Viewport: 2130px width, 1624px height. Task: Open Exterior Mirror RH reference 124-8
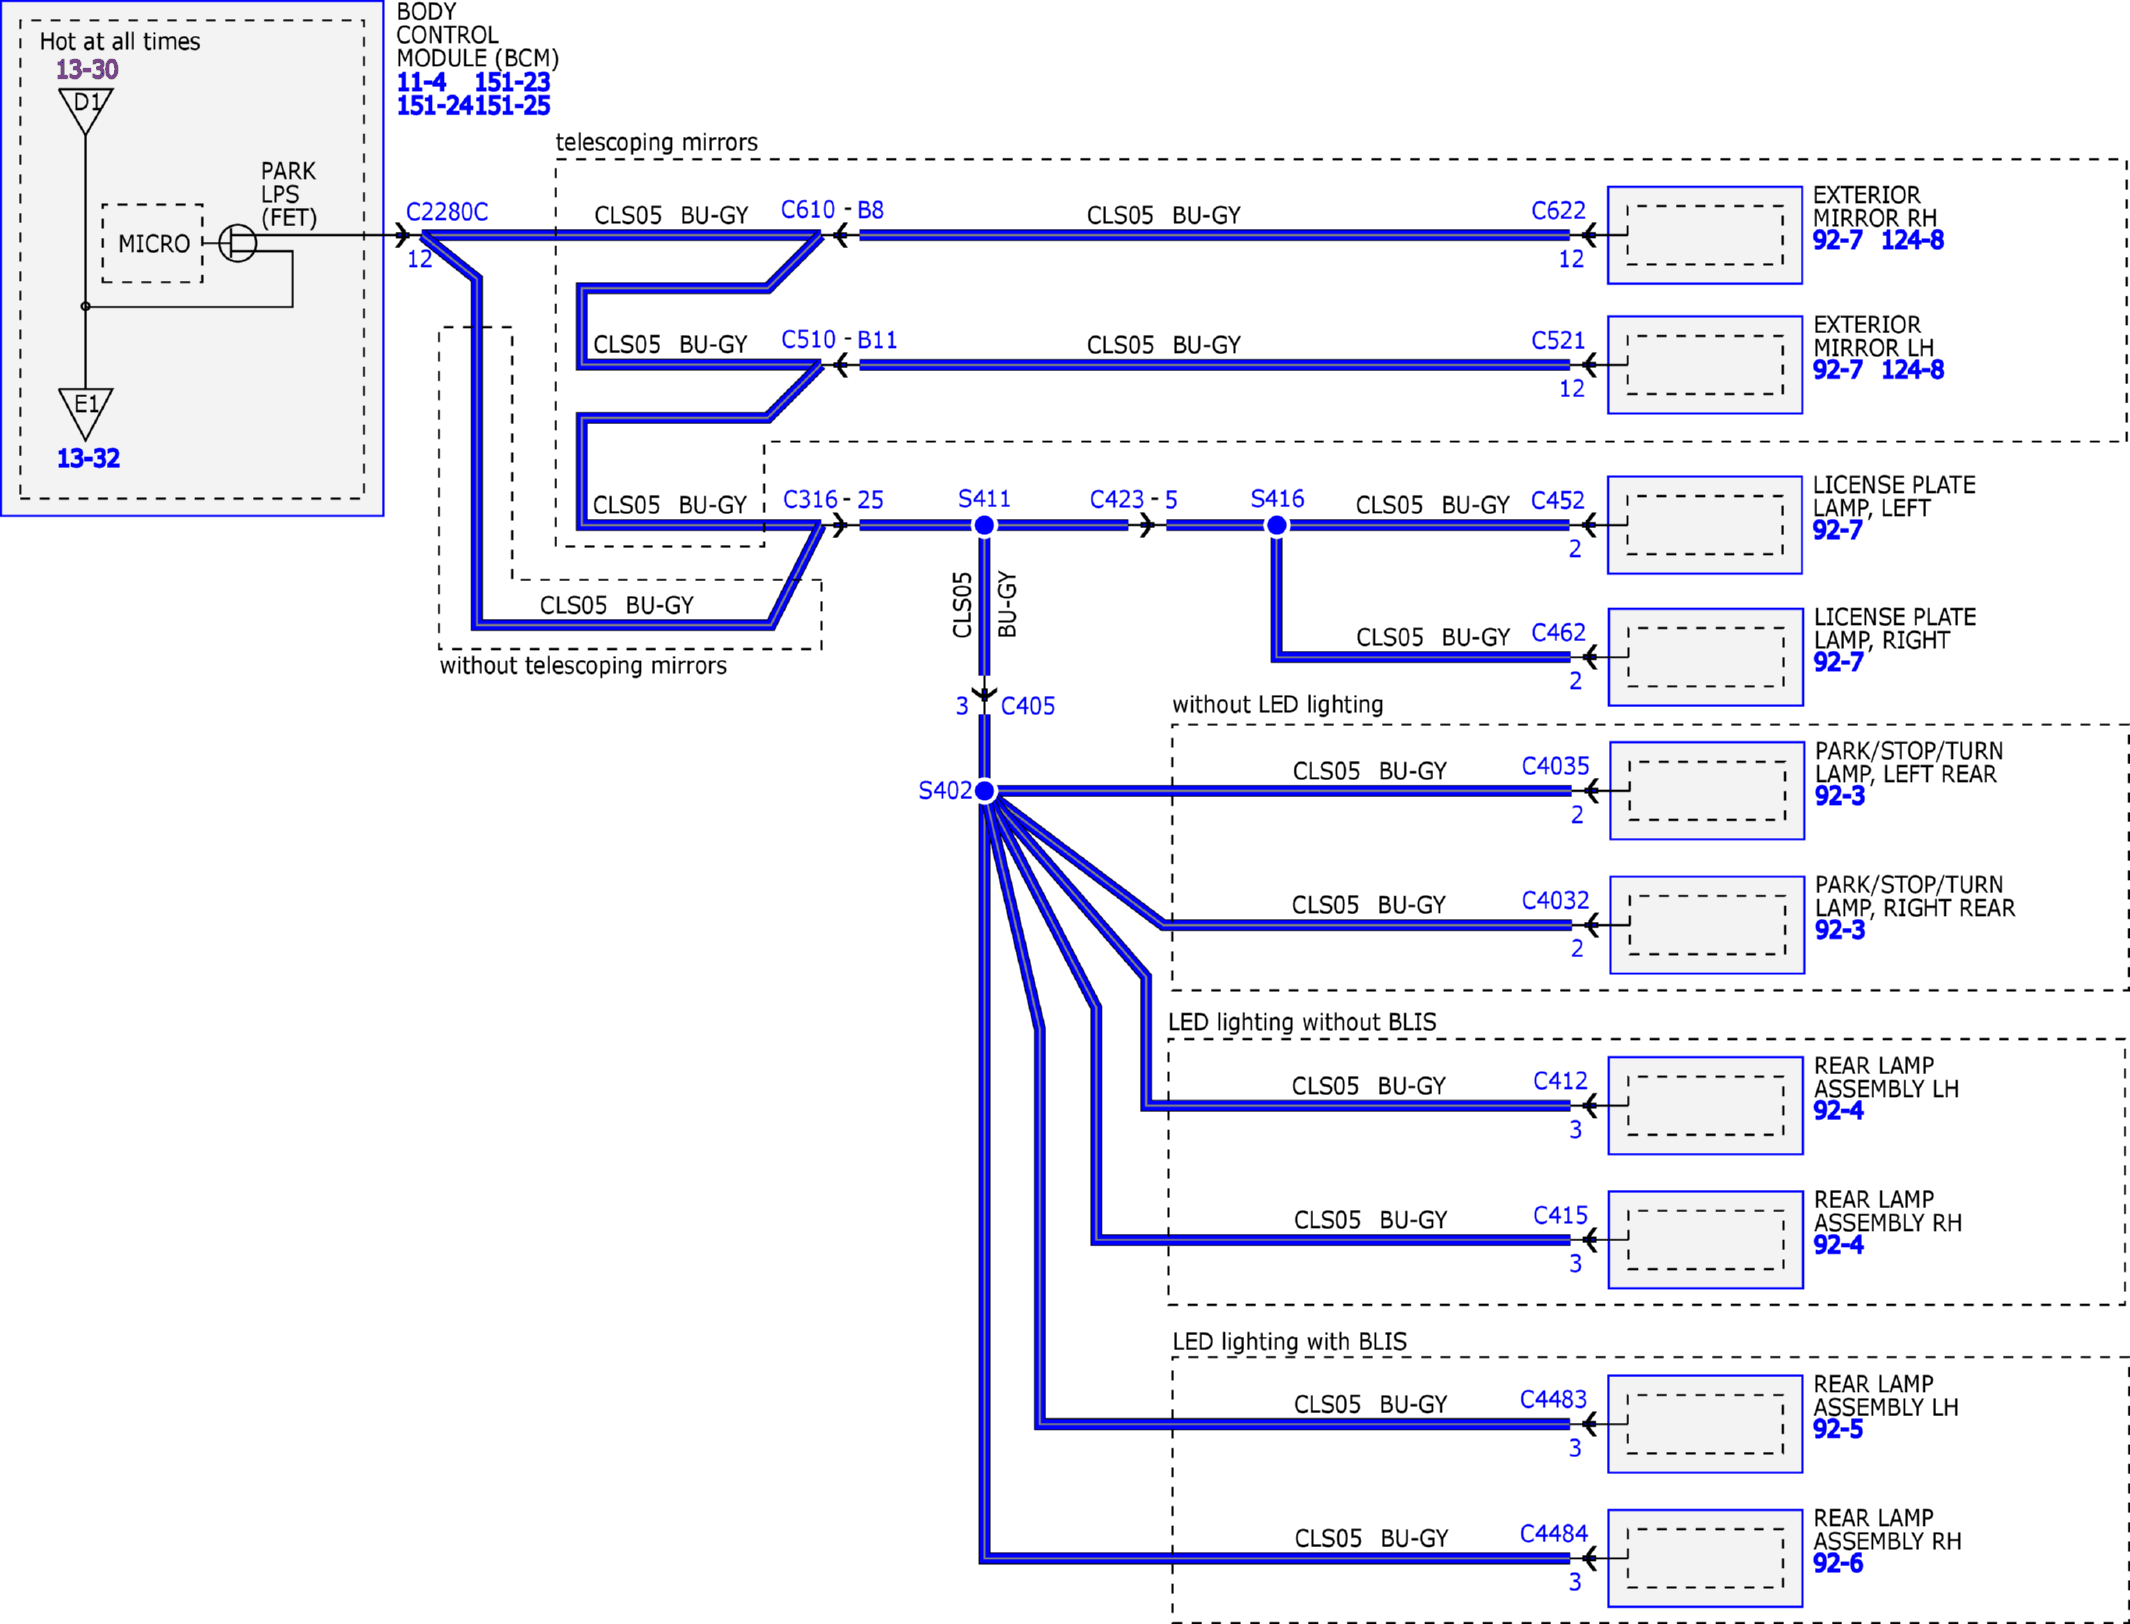(x=1912, y=240)
